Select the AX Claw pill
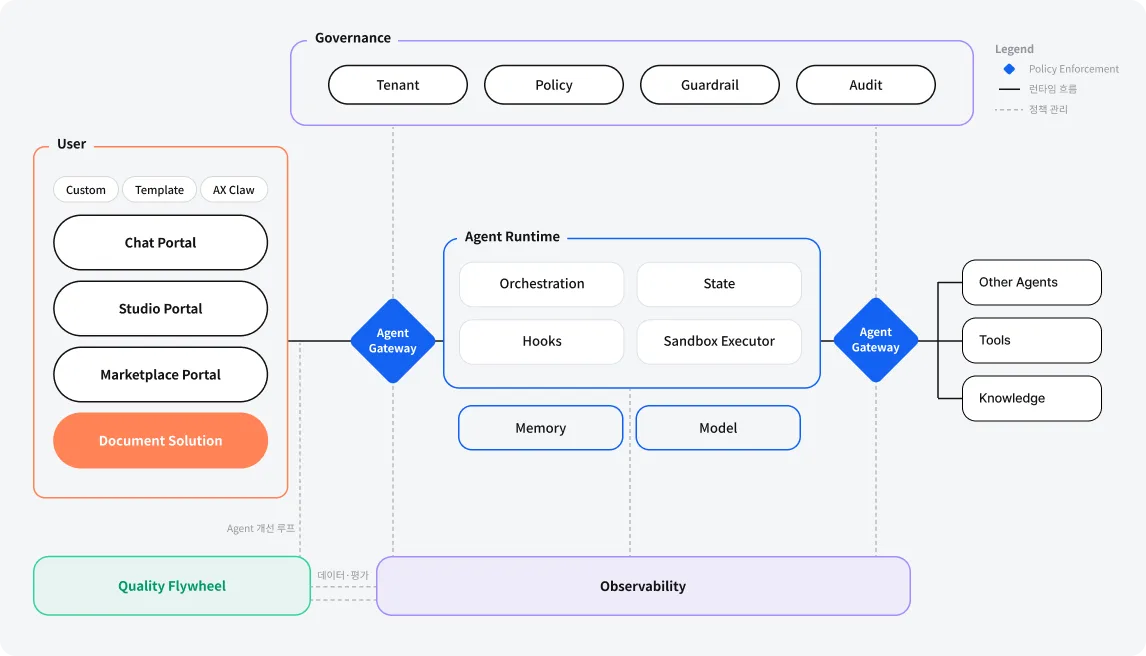The image size is (1146, 656). [x=234, y=190]
